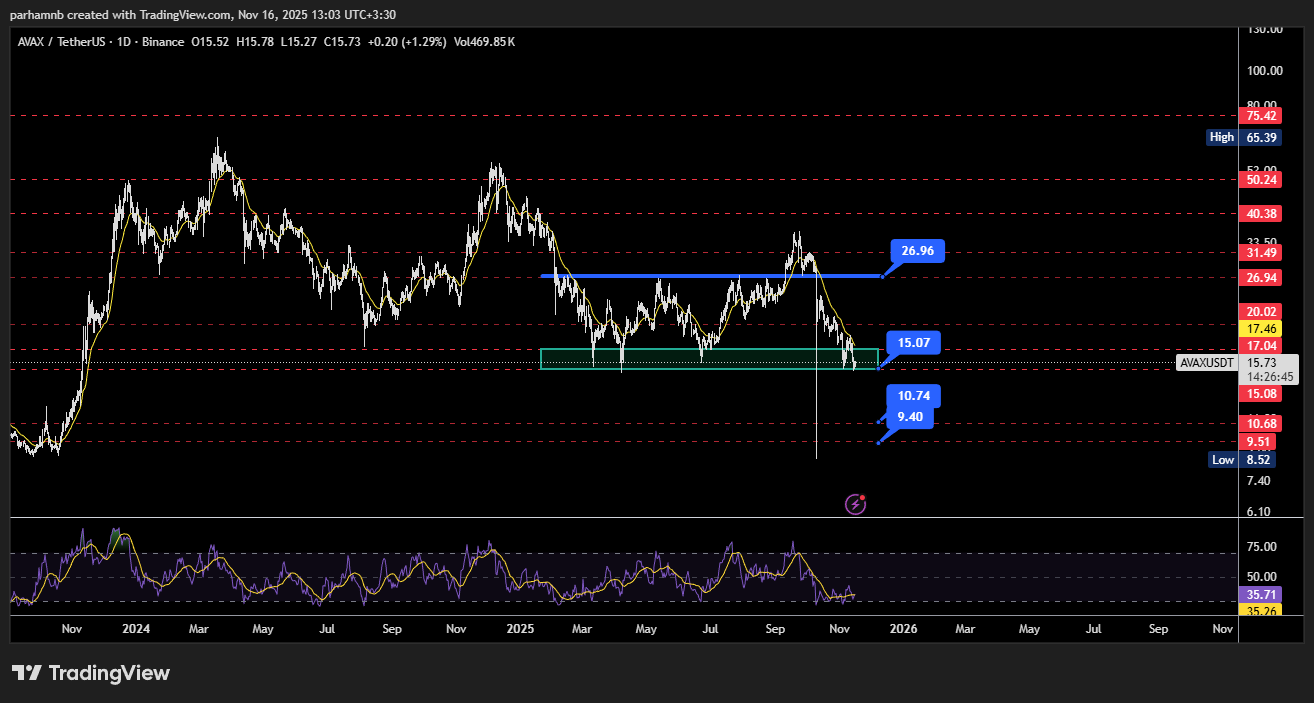
Task: Click the Vol 469.85K volume readout
Action: pos(484,41)
